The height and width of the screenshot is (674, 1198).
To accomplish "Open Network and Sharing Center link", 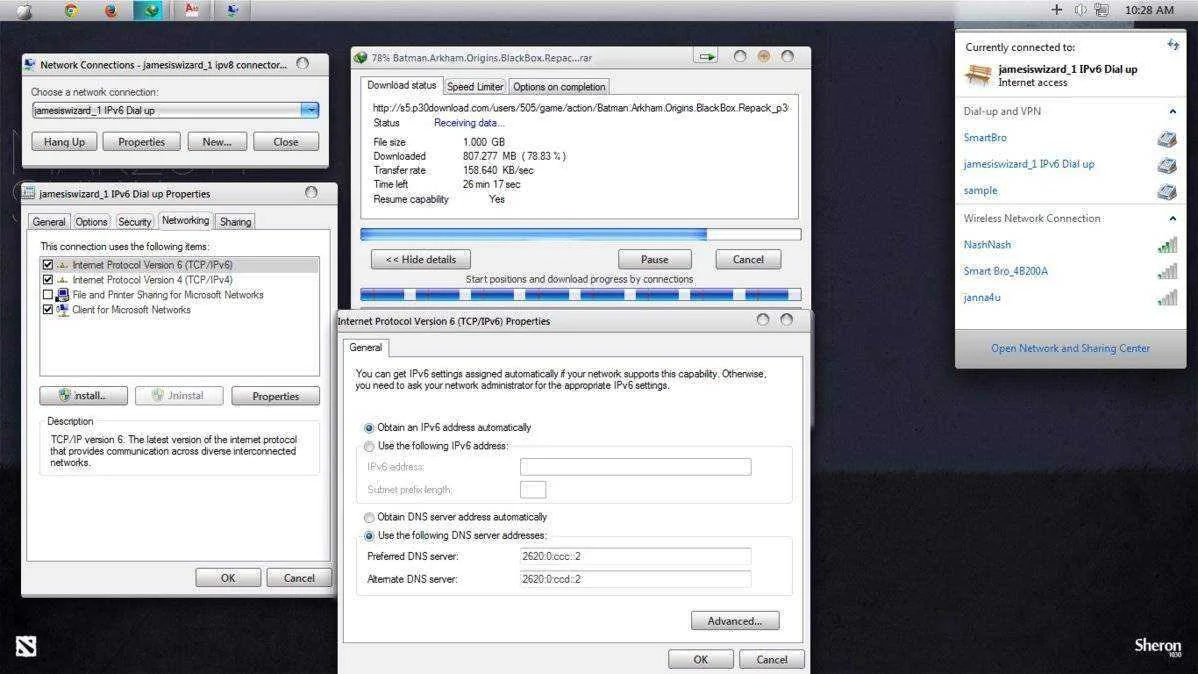I will click(x=1070, y=348).
